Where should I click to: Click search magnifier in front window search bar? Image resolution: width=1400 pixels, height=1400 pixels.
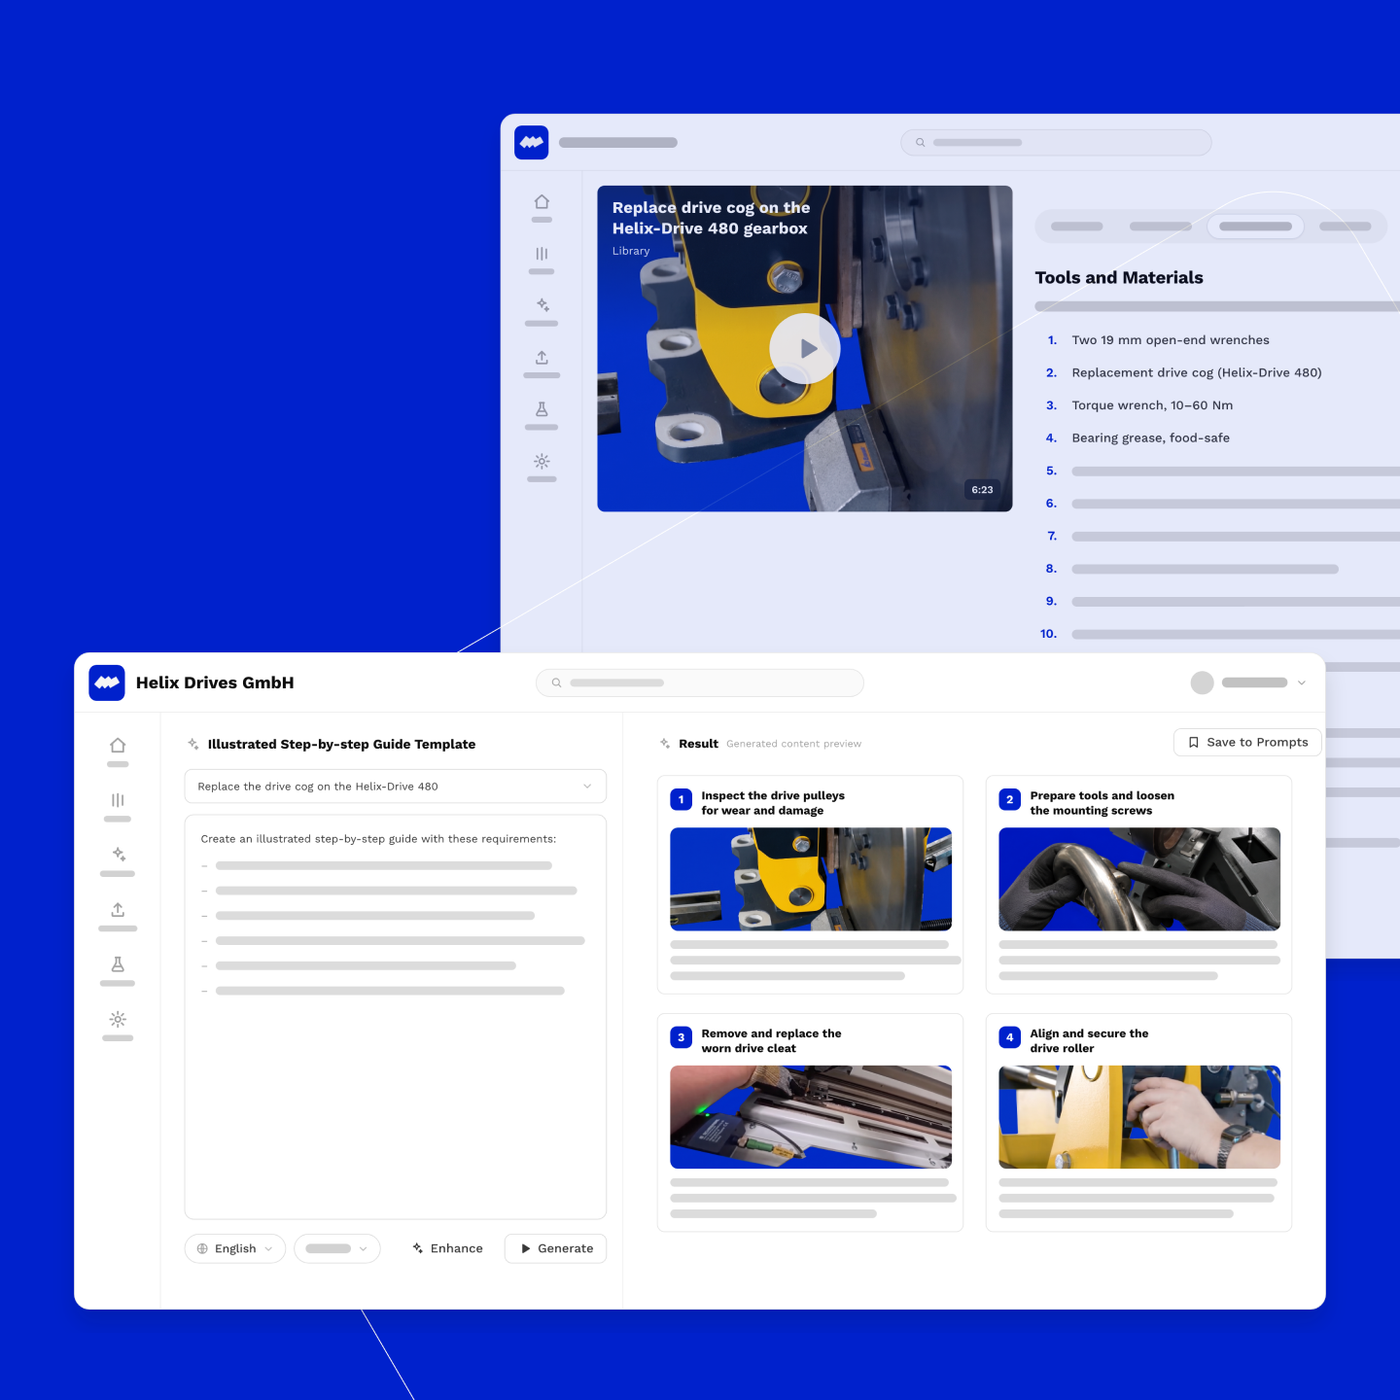tap(557, 683)
